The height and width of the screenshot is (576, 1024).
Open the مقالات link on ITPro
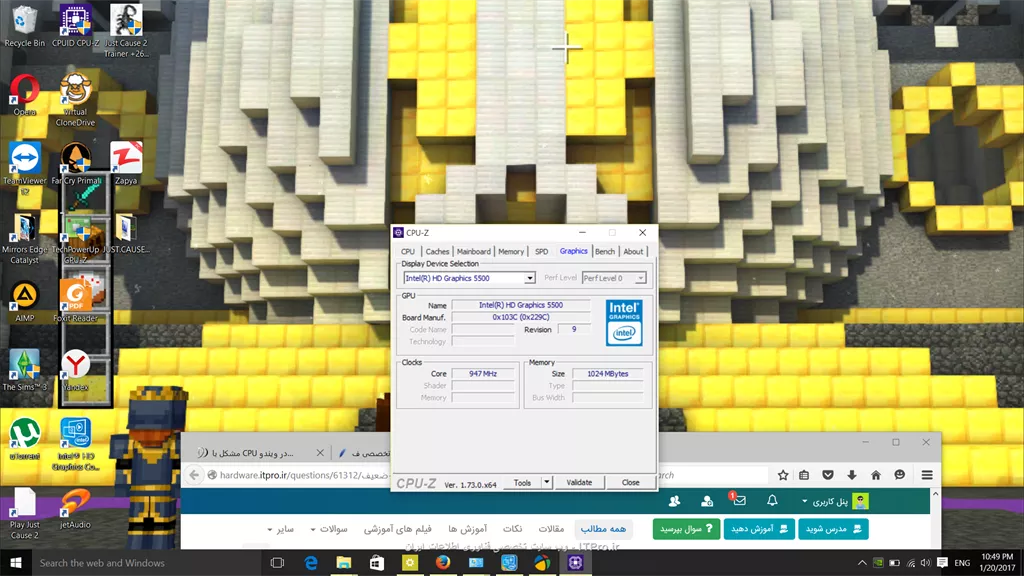click(x=551, y=529)
